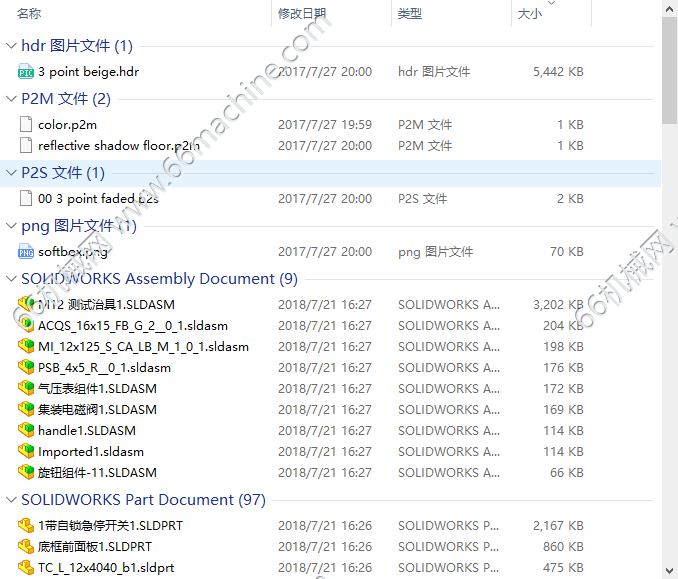Click the color.p2m blank file icon
678x579 pixels.
[x=26, y=125]
